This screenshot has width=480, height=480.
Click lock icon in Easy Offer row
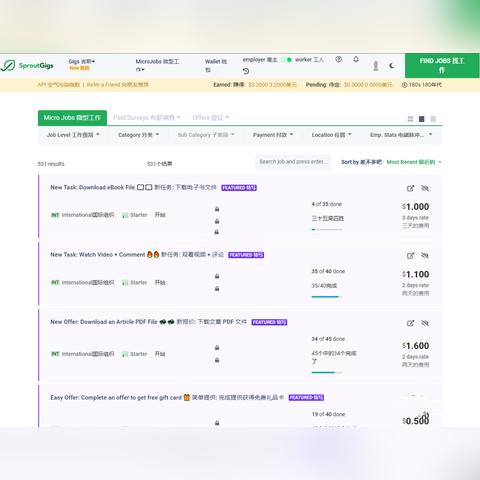coord(217,423)
